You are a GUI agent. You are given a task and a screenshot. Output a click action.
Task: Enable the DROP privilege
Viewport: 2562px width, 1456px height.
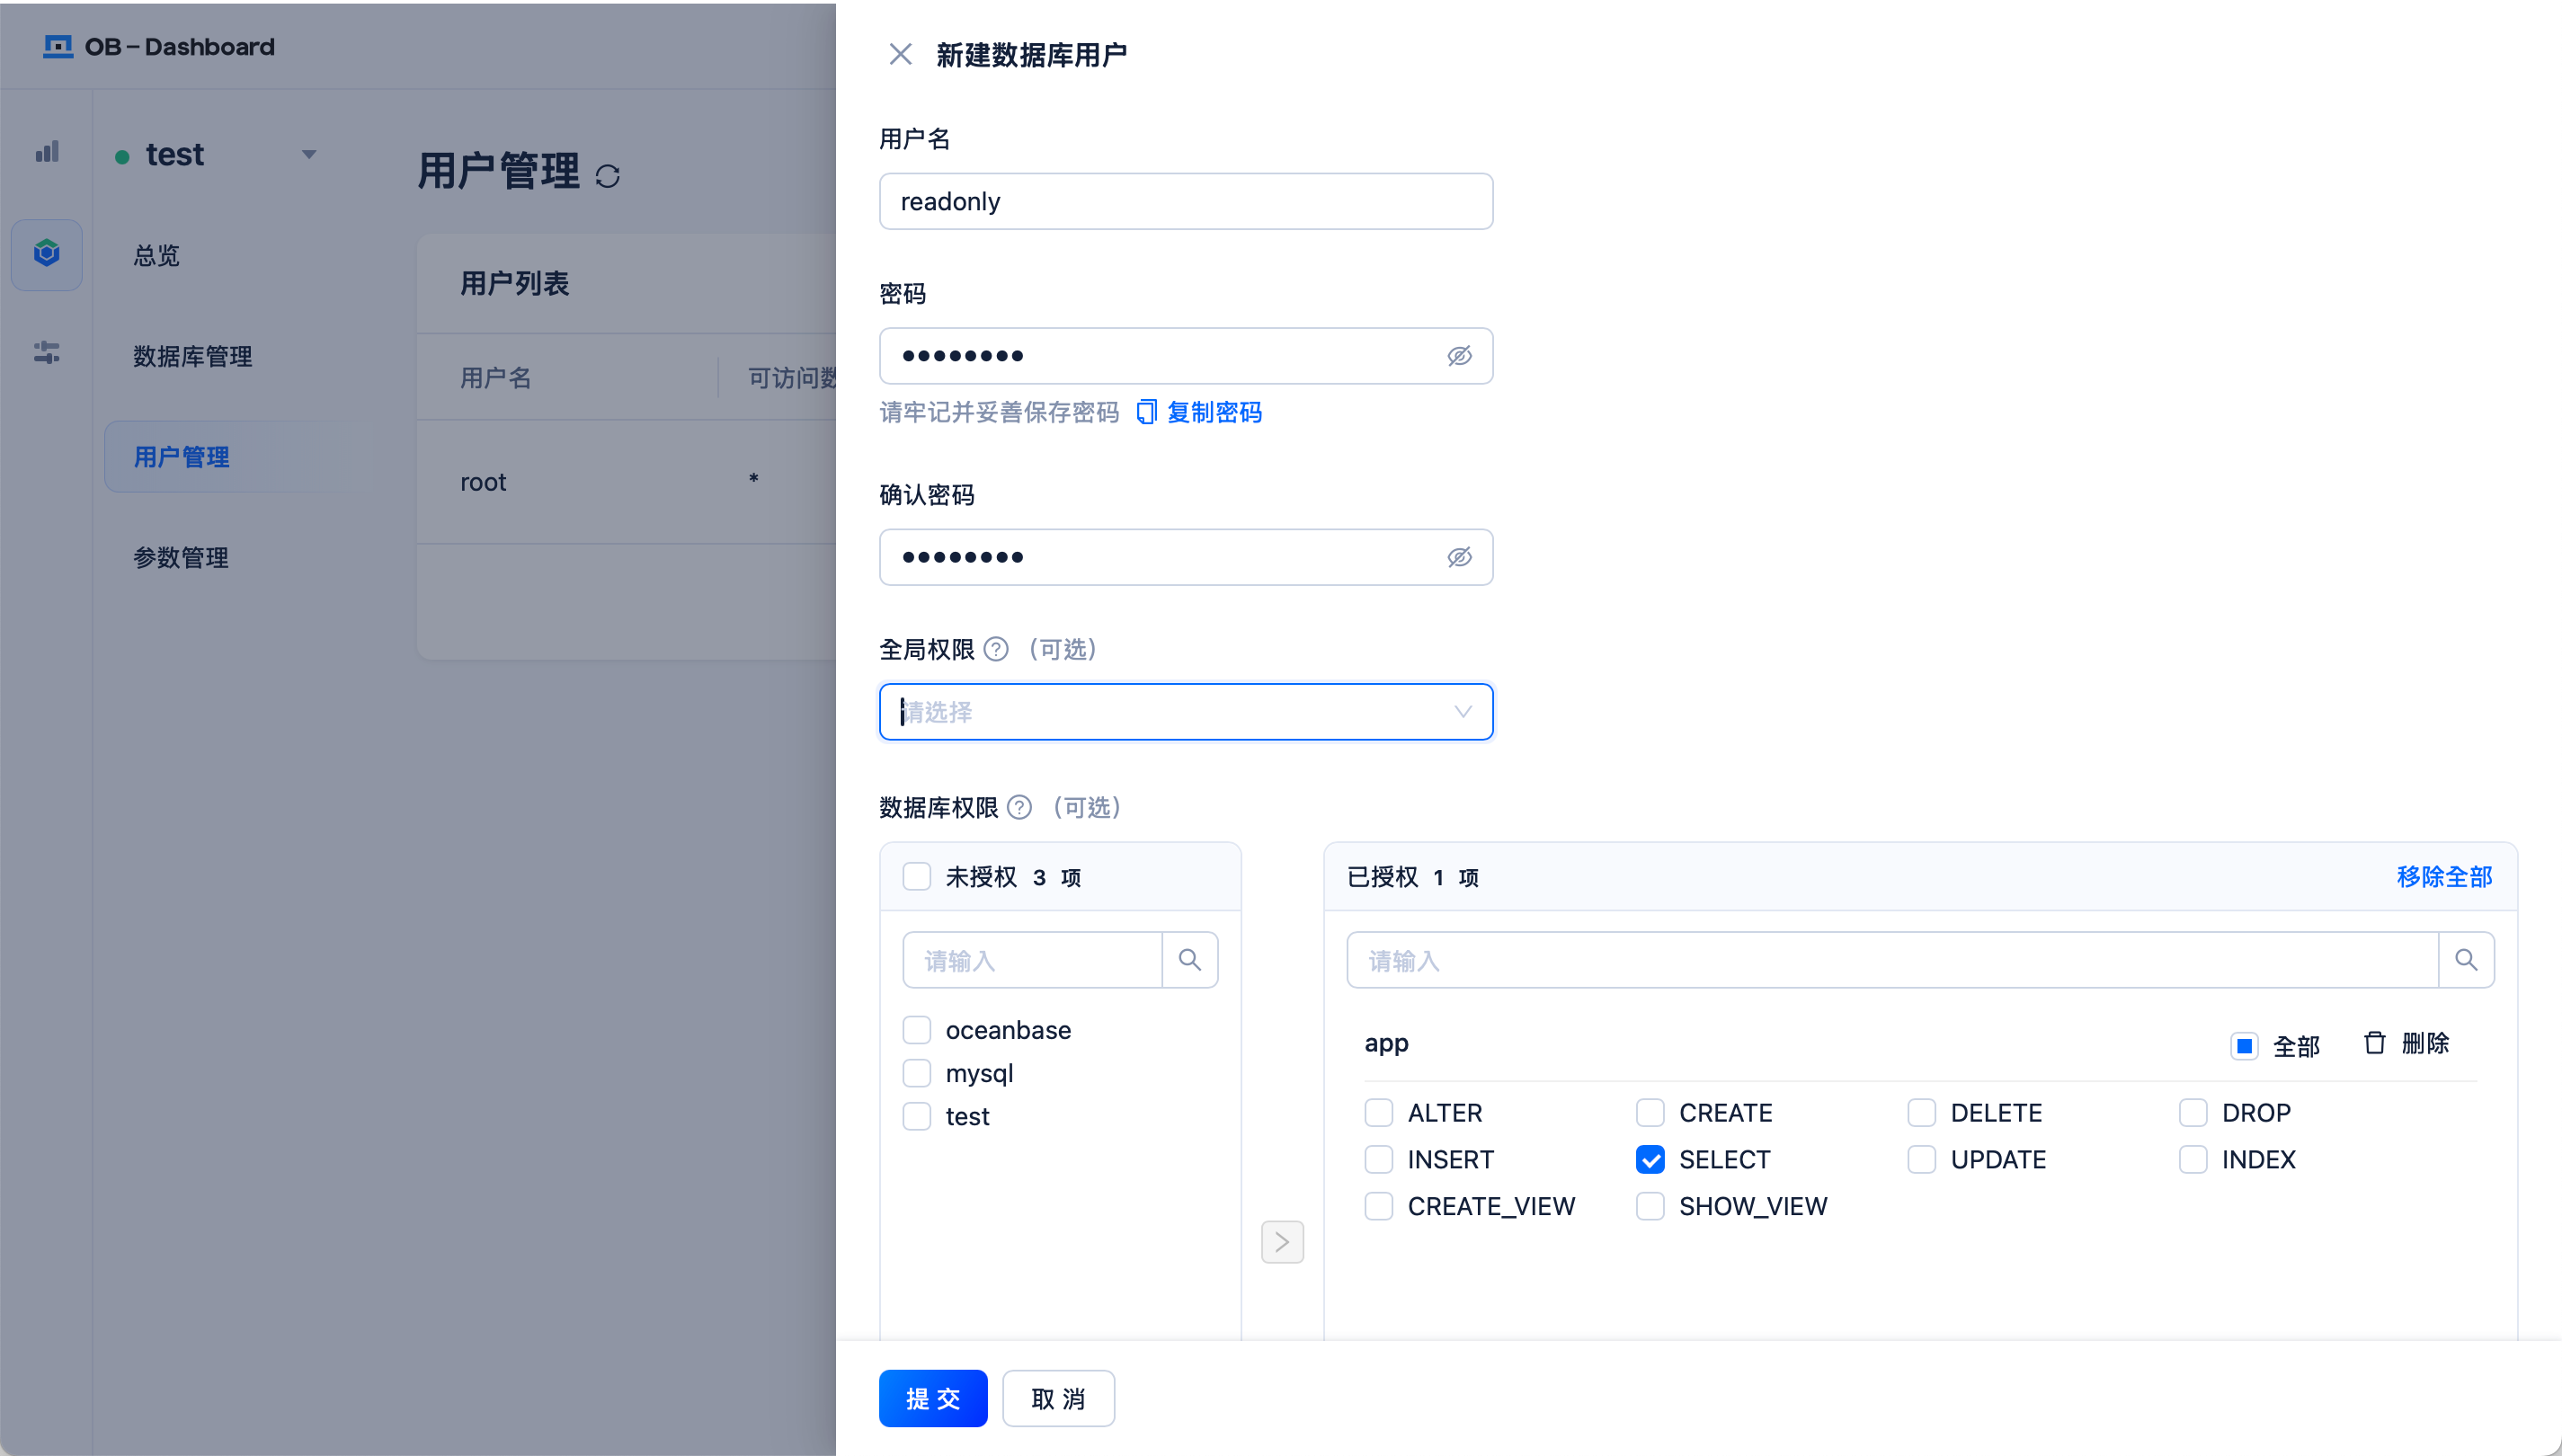click(2193, 1113)
